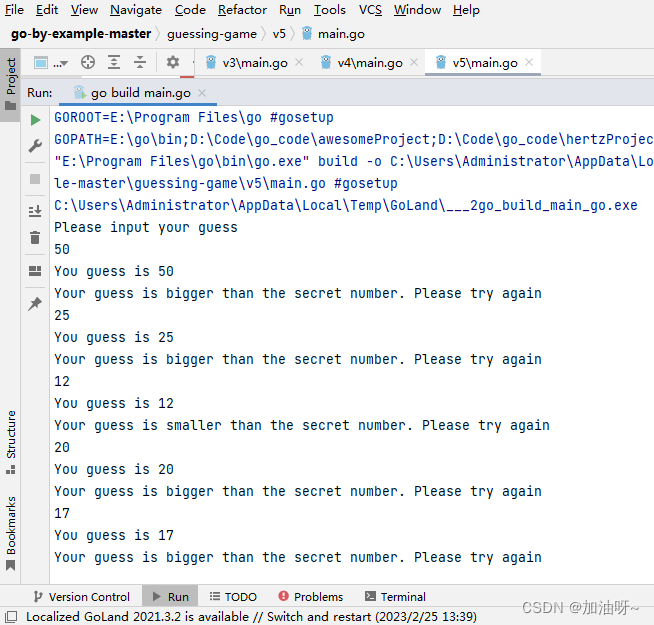The image size is (654, 625).
Task: Clear all console output with trash icon
Action: 35,237
